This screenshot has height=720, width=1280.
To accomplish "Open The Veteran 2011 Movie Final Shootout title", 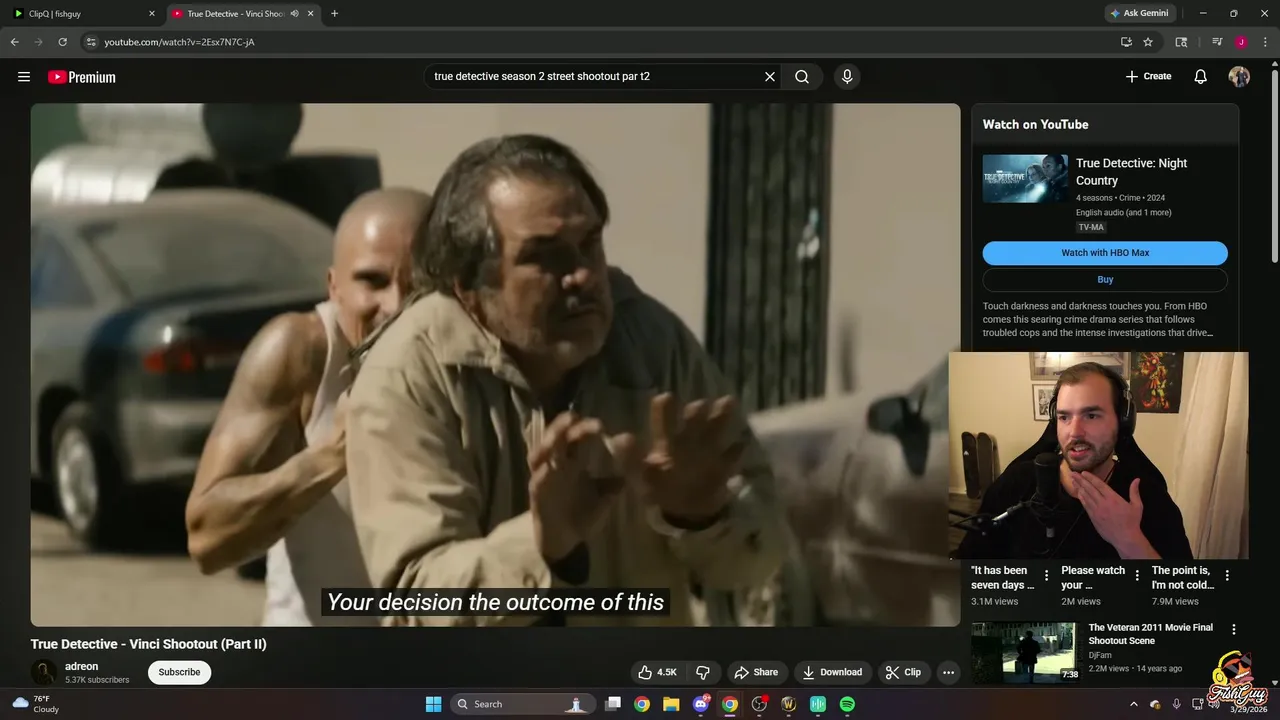I will 1151,634.
